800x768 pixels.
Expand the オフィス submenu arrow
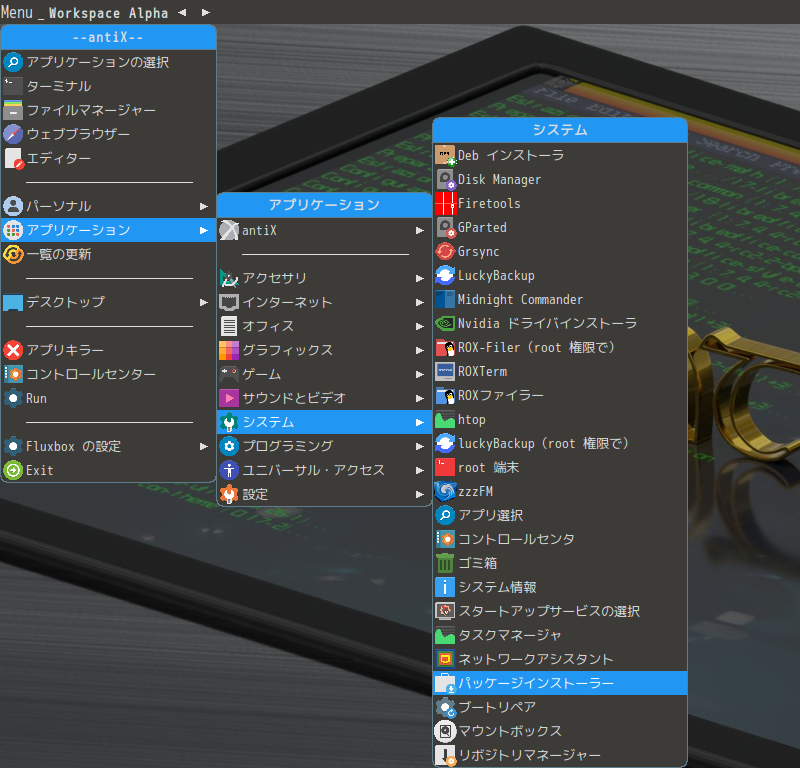419,326
